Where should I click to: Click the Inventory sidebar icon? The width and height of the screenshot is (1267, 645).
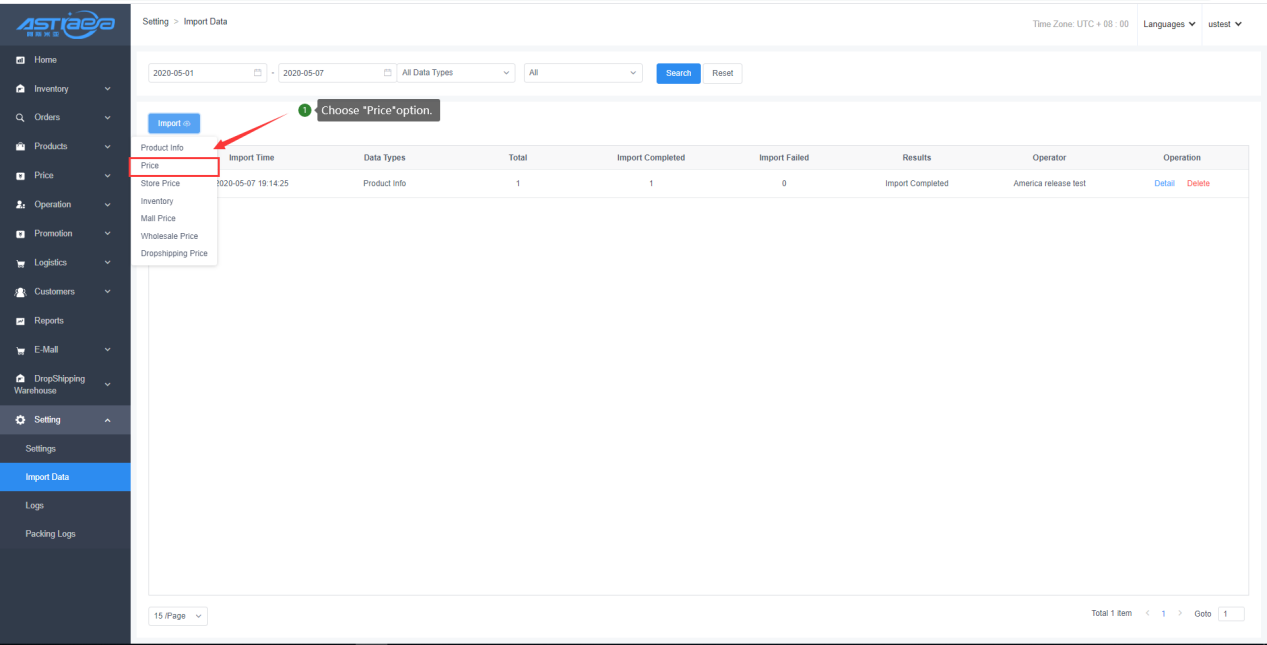[20, 89]
